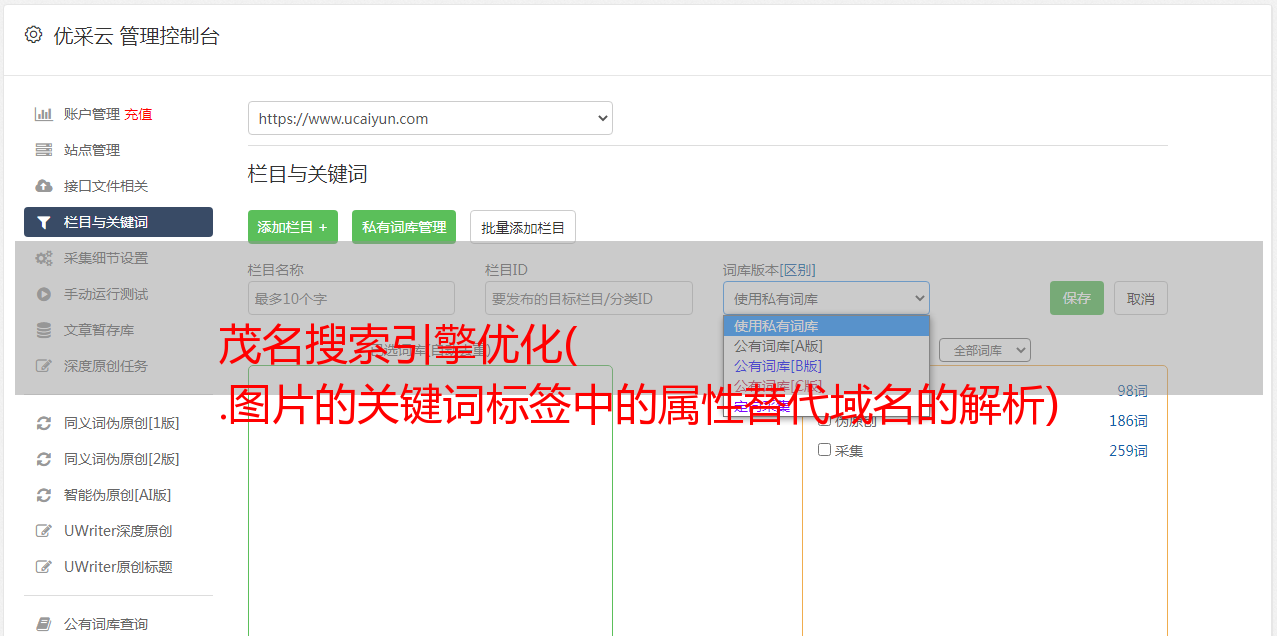The height and width of the screenshot is (636, 1277).
Task: Click the 栏目名称 input field
Action: [x=351, y=298]
